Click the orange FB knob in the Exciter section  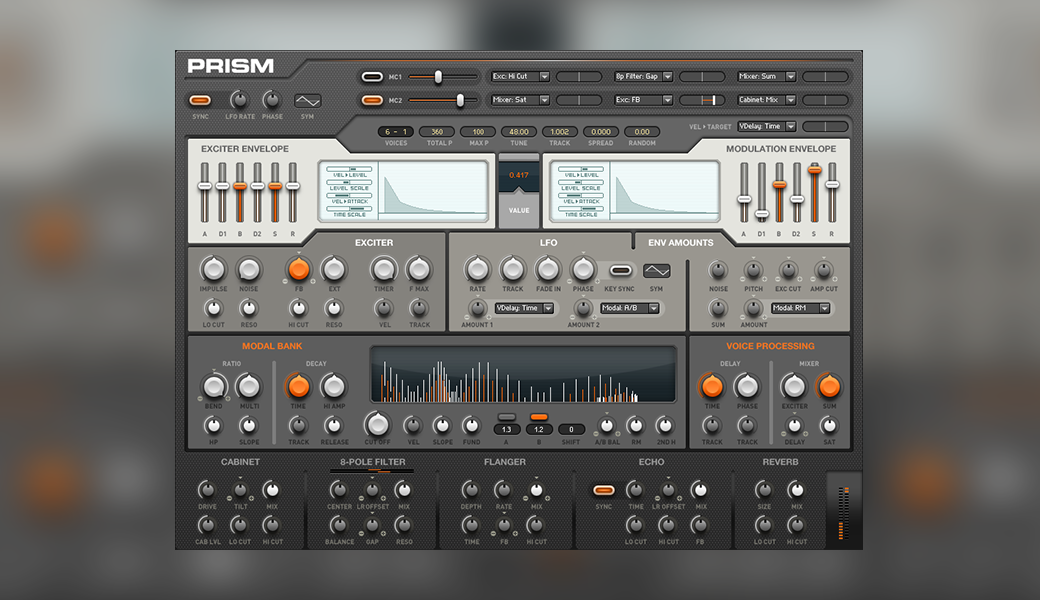click(x=298, y=269)
